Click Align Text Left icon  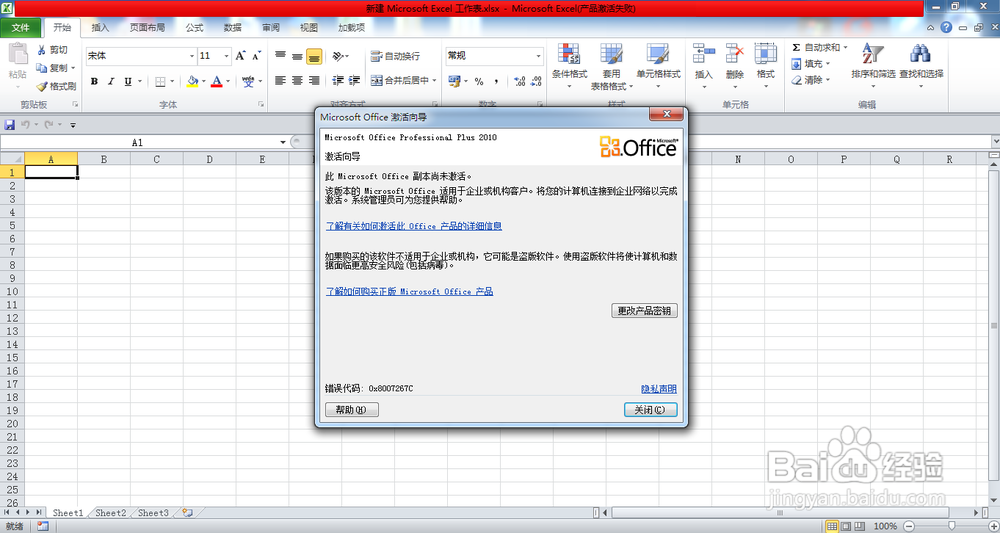click(281, 80)
